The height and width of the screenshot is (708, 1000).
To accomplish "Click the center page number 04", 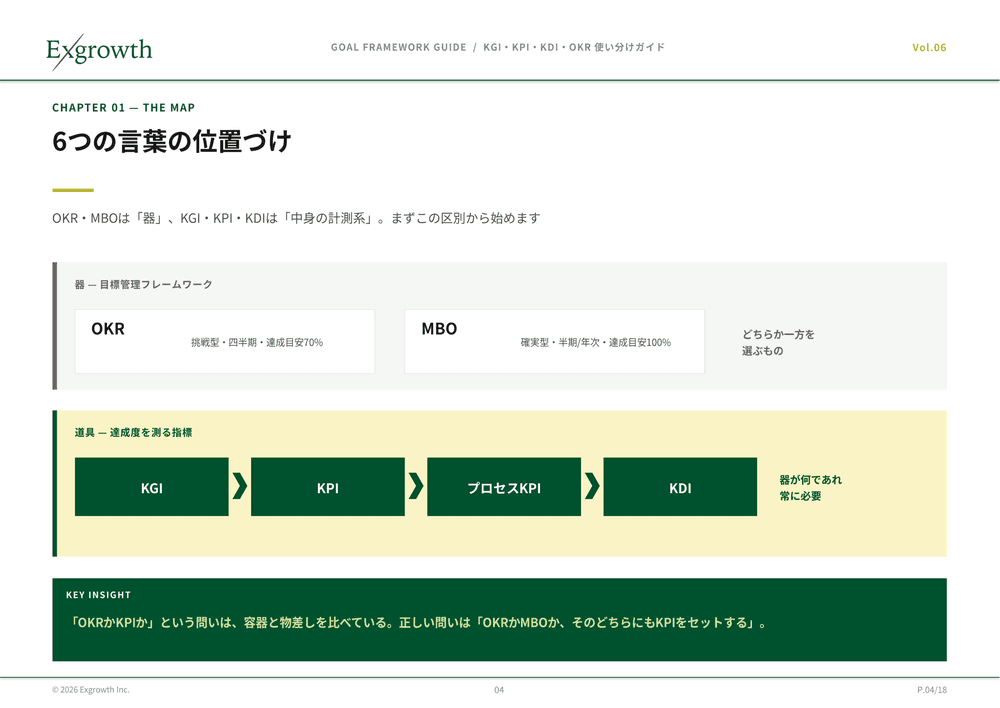I will [499, 690].
